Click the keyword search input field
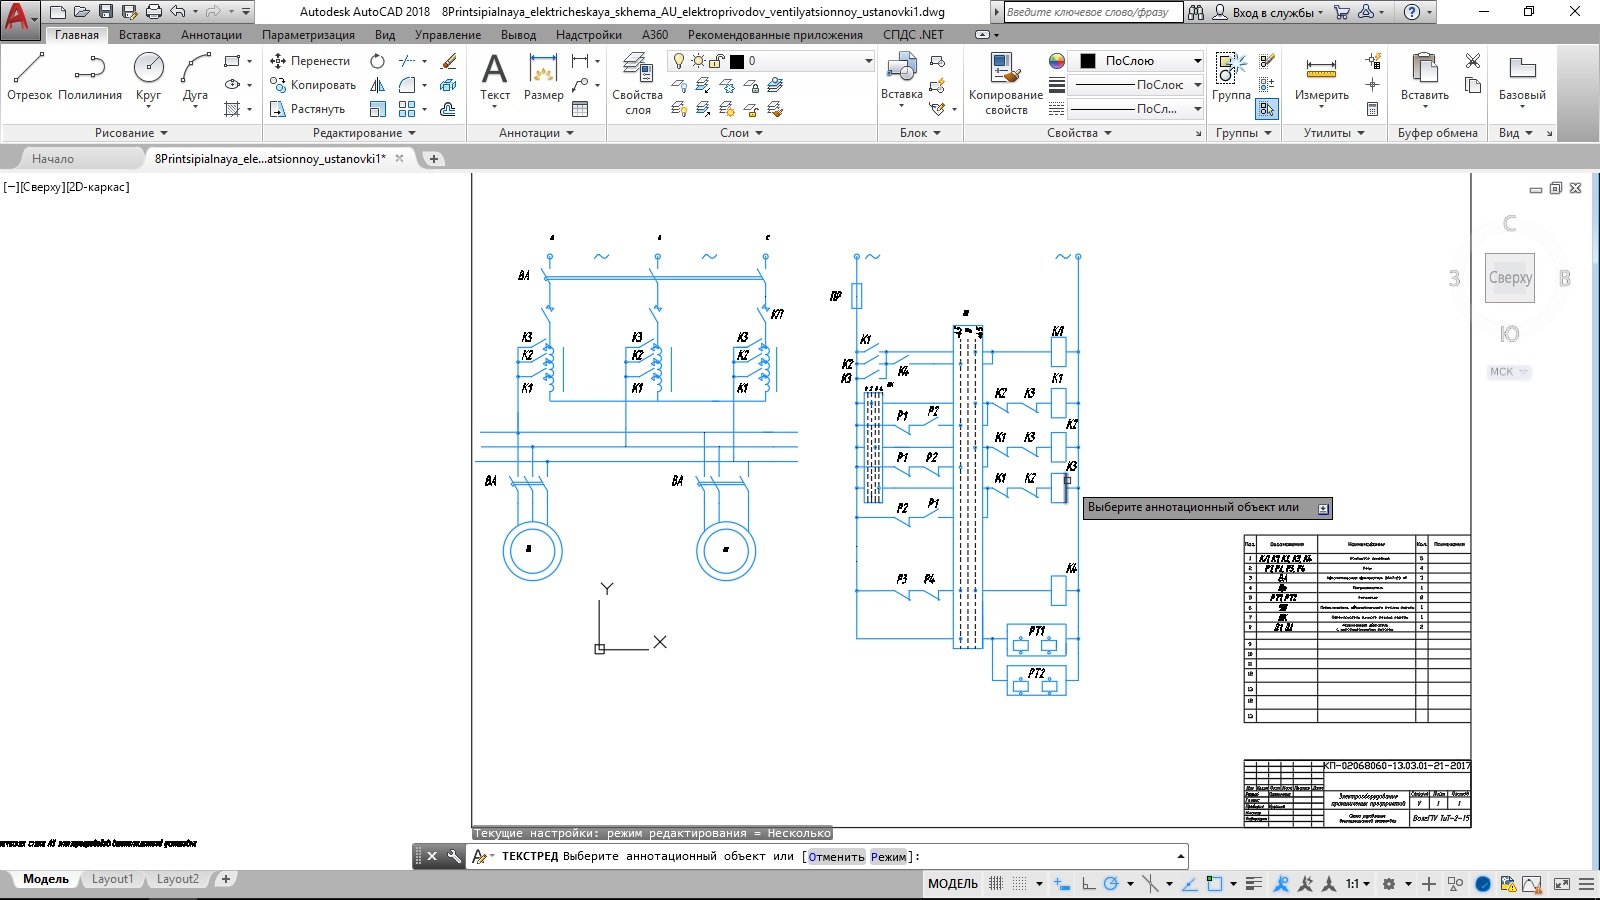The image size is (1600, 900). (1092, 12)
